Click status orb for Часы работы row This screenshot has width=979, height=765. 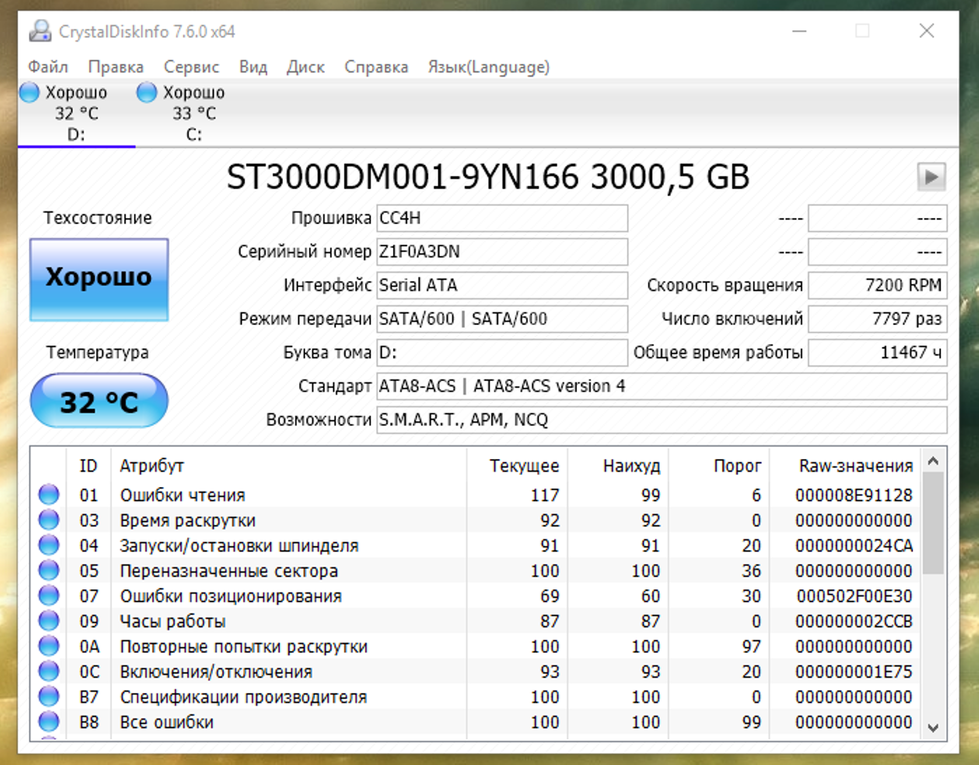(x=48, y=621)
